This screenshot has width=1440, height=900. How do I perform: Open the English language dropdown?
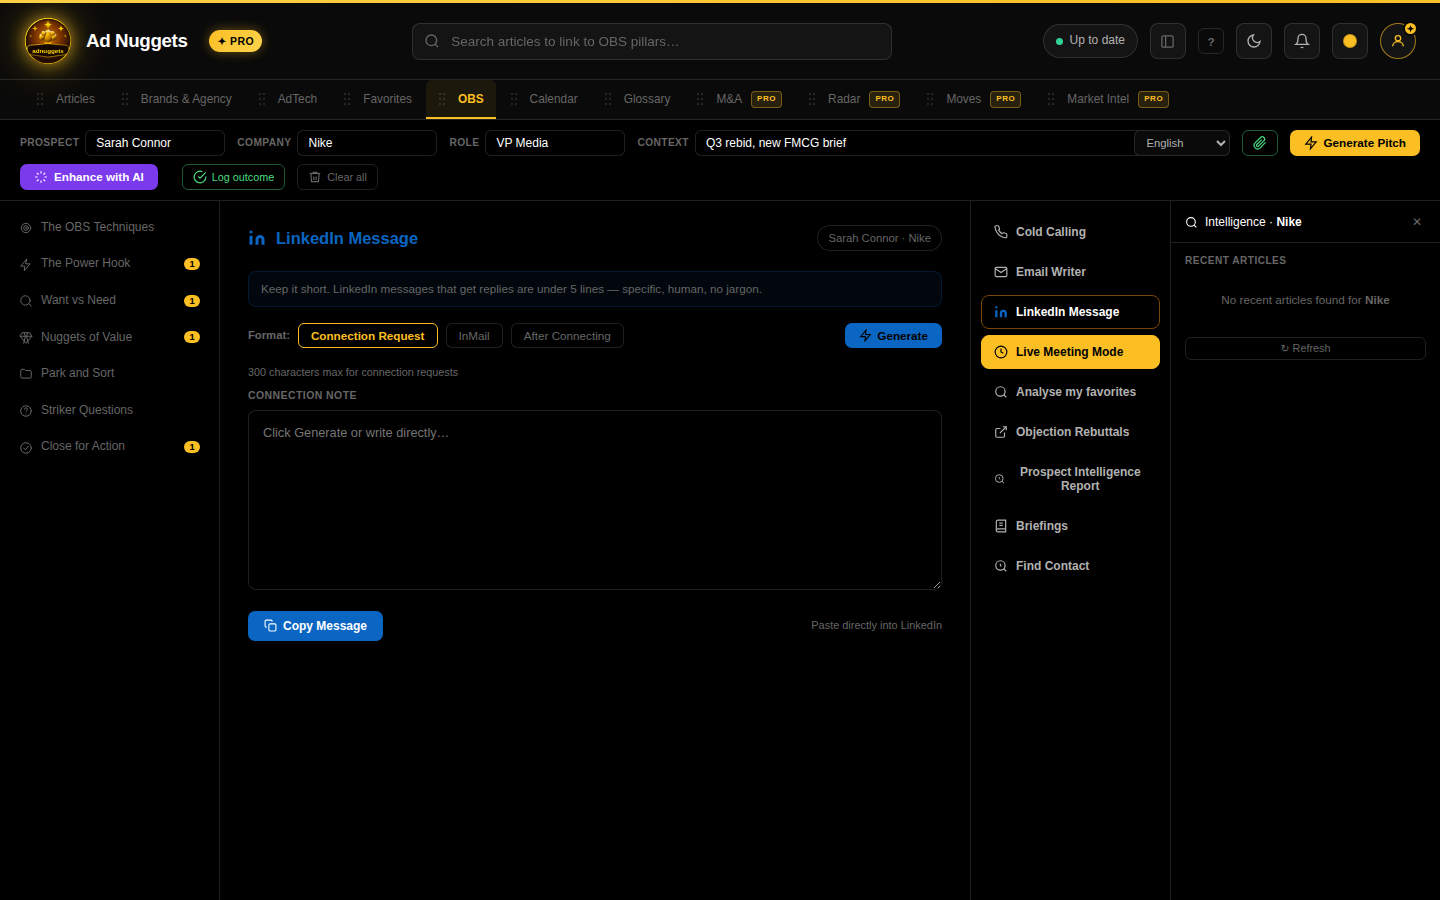1183,143
